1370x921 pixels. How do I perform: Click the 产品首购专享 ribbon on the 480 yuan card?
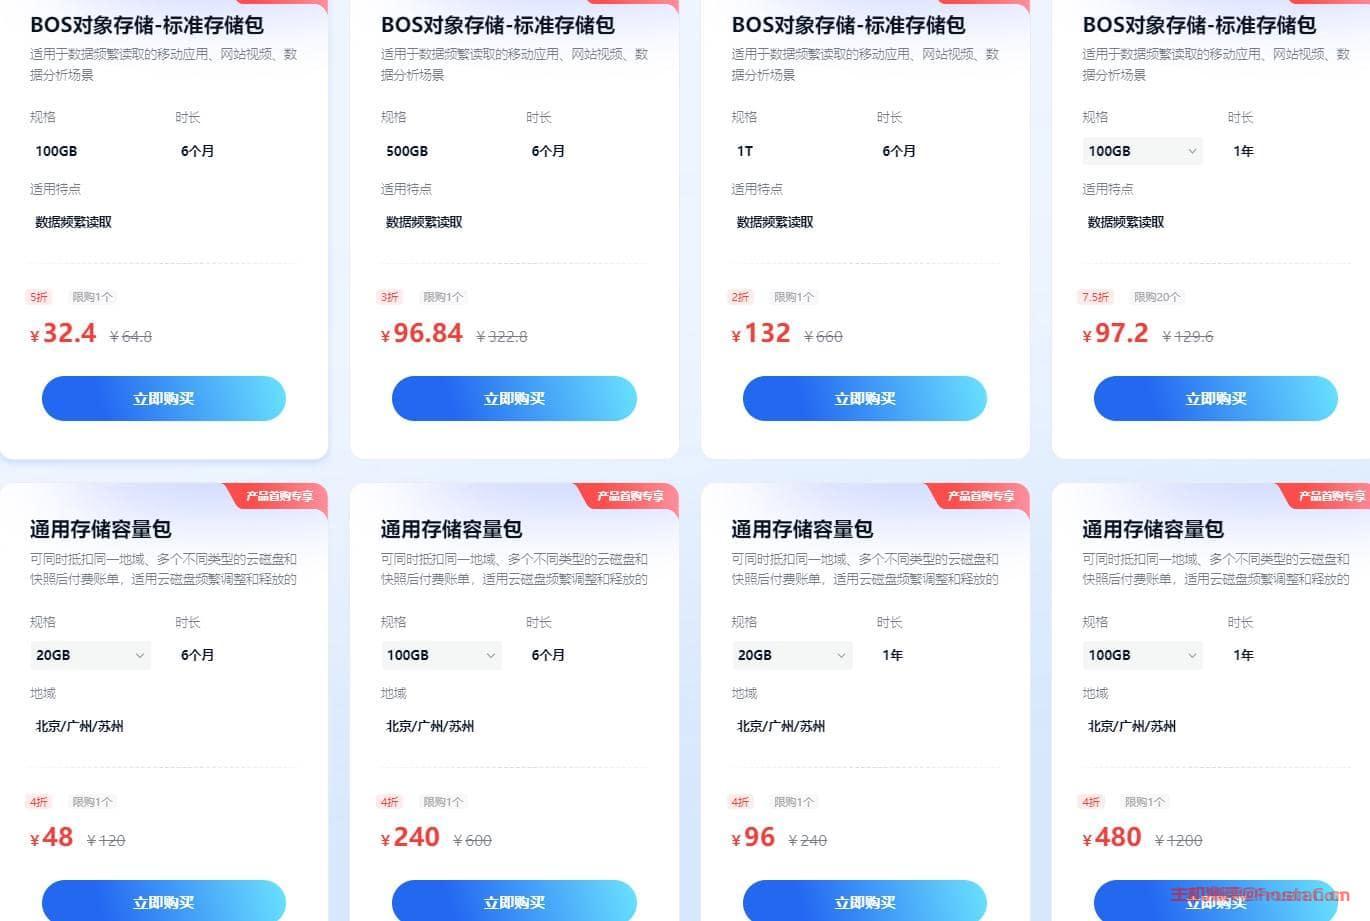[x=1331, y=496]
